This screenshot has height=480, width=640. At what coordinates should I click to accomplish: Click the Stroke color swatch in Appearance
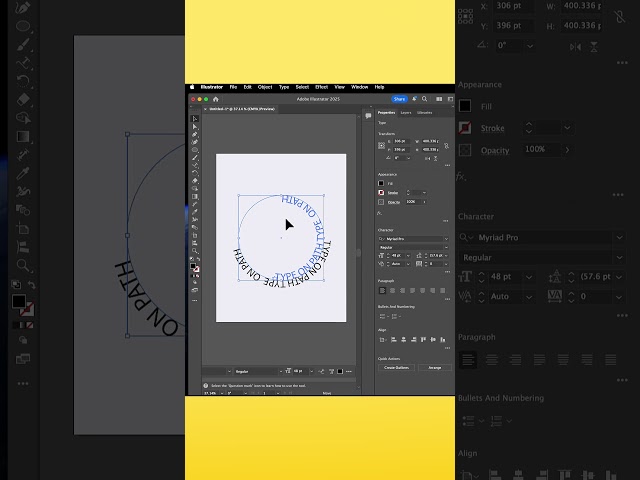point(381,193)
